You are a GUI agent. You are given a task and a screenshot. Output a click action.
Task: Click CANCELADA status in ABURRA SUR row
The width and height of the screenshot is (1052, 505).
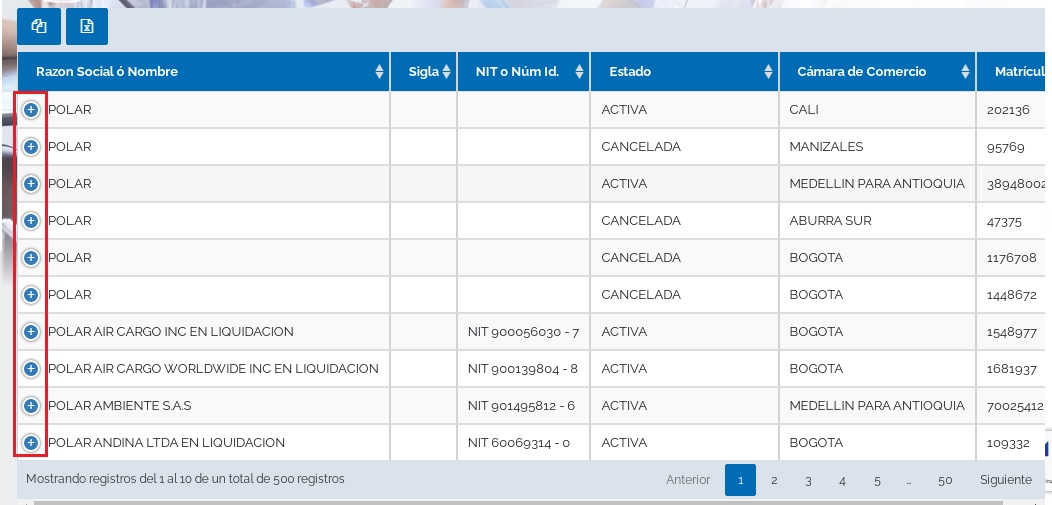pyautogui.click(x=641, y=221)
